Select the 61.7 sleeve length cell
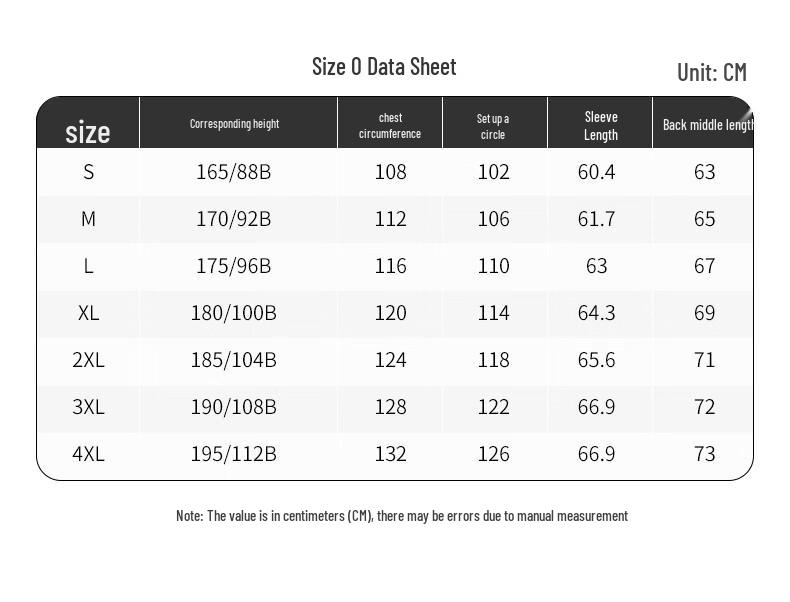 597,219
